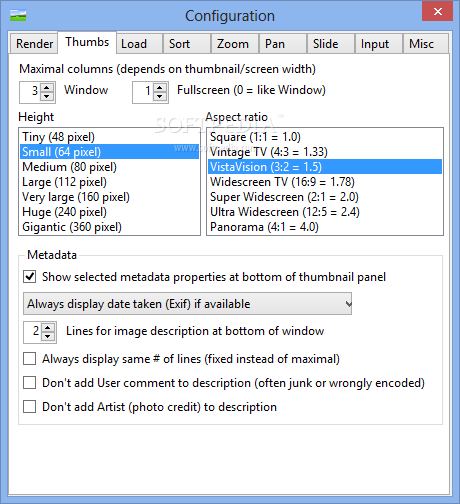Screen dimensions: 460x504
Task: Select Ultra Widescreen (12:5) aspect ratio
Action: (x=325, y=212)
